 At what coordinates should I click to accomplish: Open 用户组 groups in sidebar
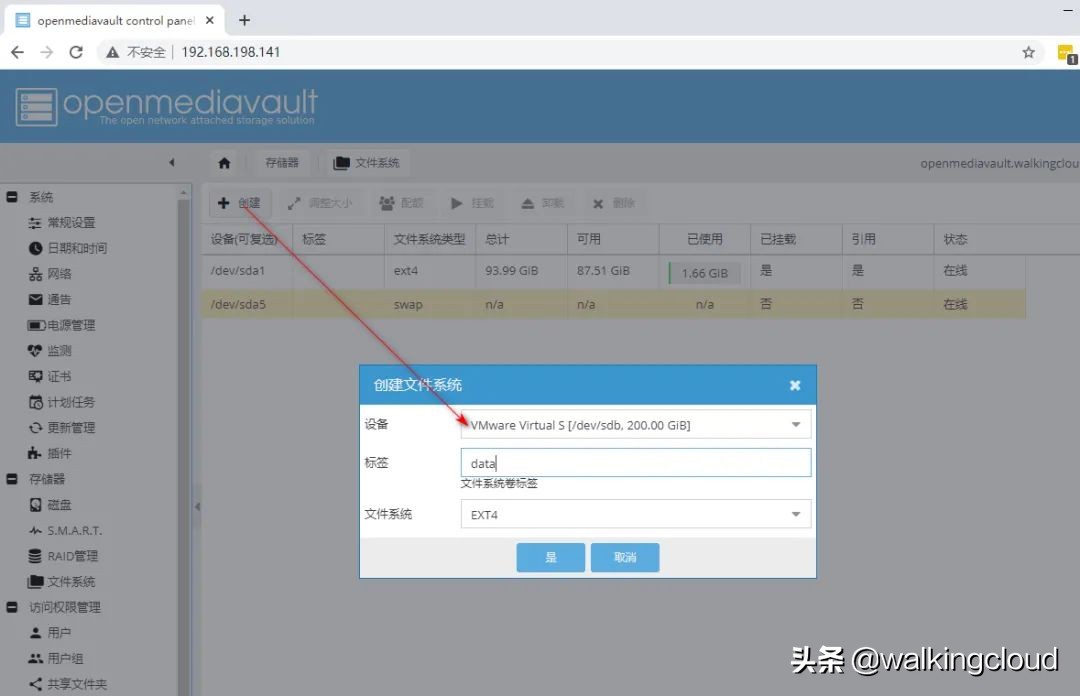click(x=56, y=659)
